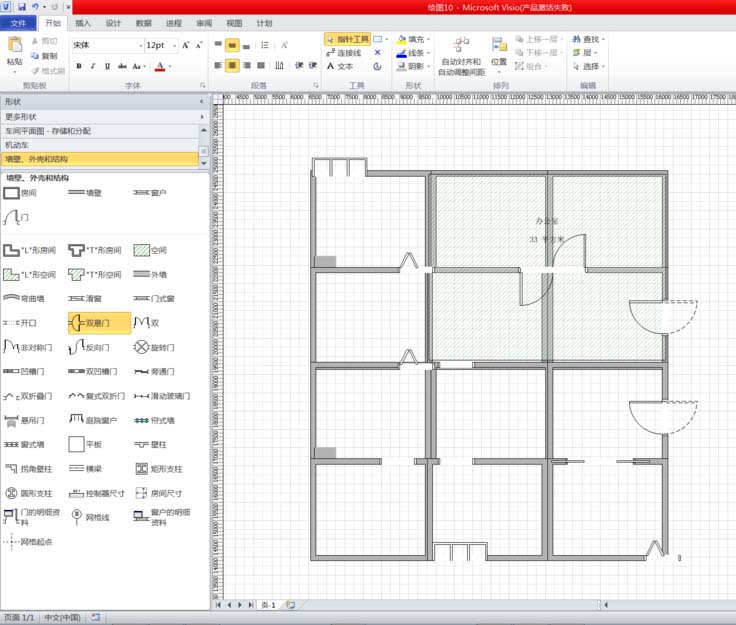
Task: Switch to the 数据 Data tab
Action: [144, 23]
